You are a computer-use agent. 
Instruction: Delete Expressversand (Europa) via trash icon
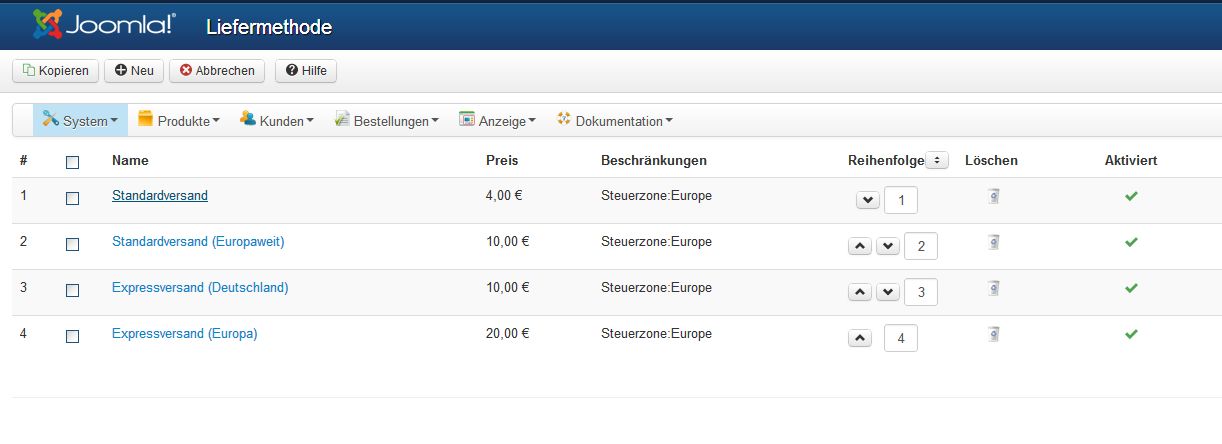(x=993, y=334)
